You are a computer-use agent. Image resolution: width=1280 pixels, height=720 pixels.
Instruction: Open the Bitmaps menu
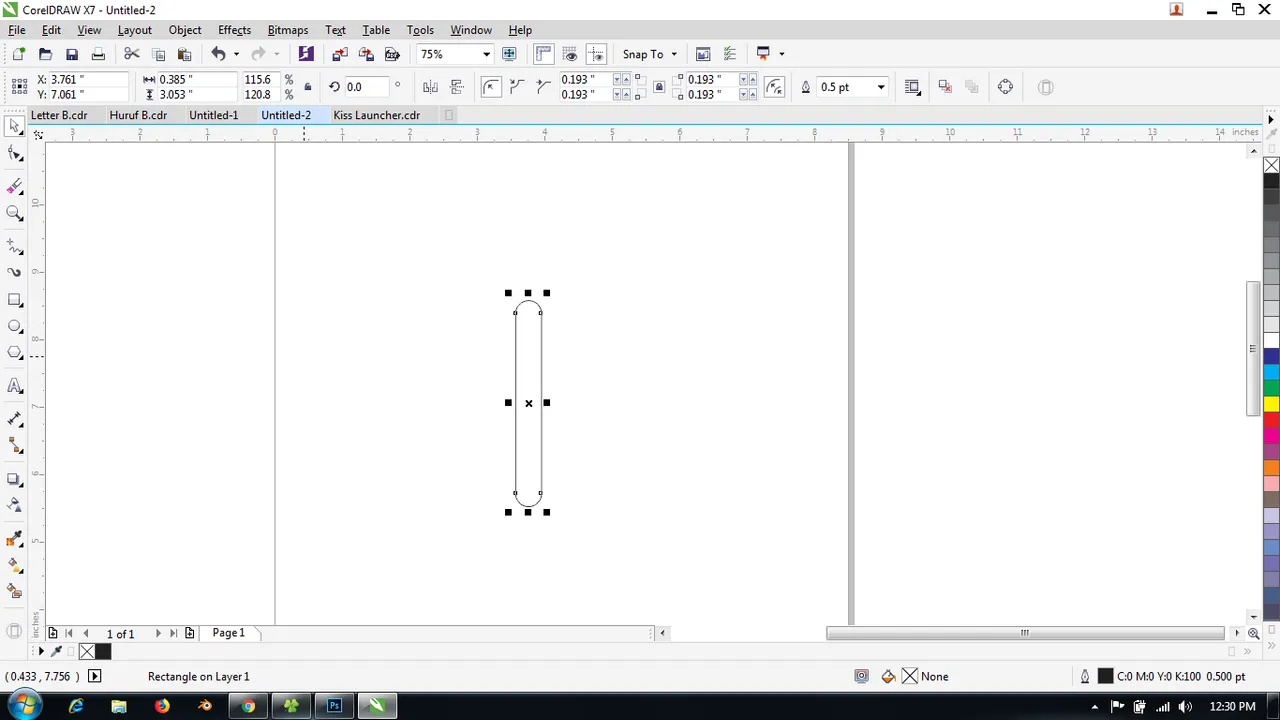[x=288, y=30]
